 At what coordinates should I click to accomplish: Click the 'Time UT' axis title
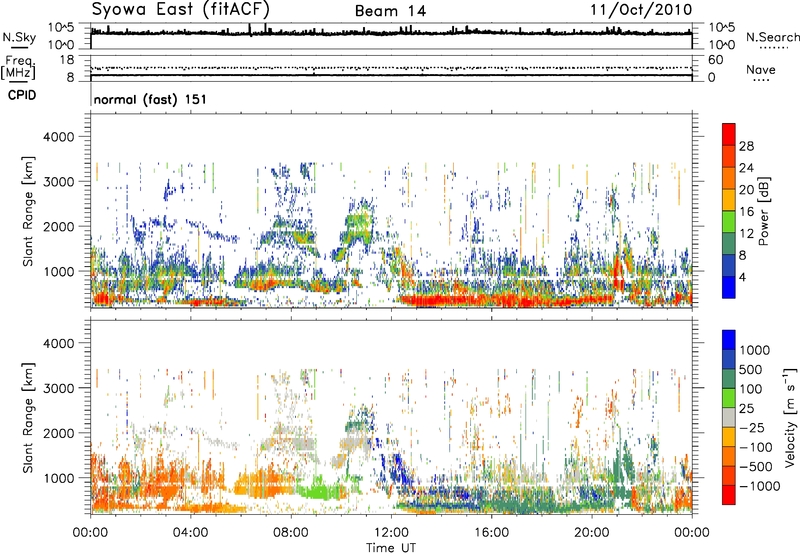click(391, 548)
